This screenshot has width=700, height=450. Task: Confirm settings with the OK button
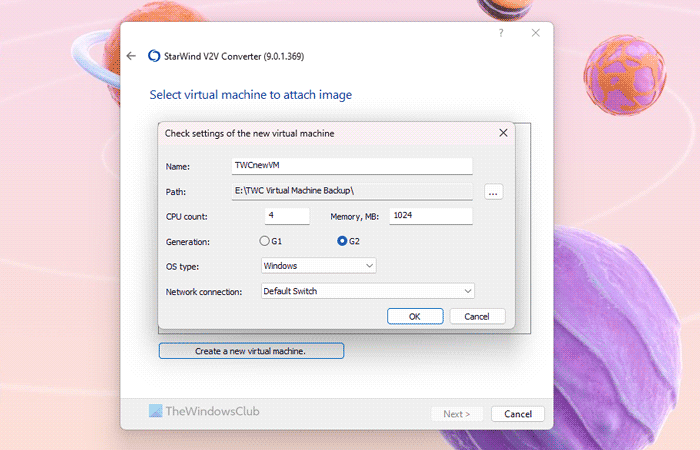point(415,317)
